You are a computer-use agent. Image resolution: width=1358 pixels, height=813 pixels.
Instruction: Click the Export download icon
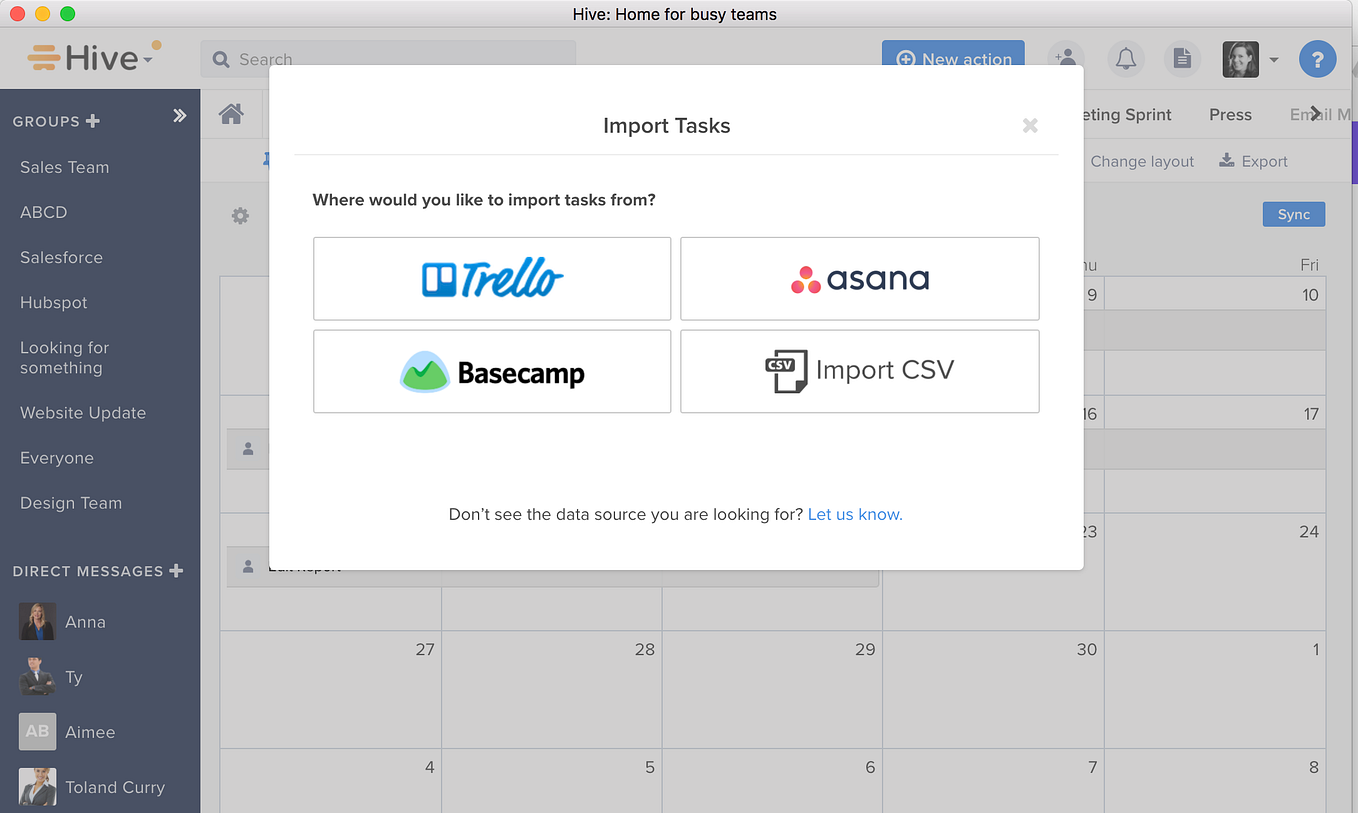pyautogui.click(x=1225, y=160)
